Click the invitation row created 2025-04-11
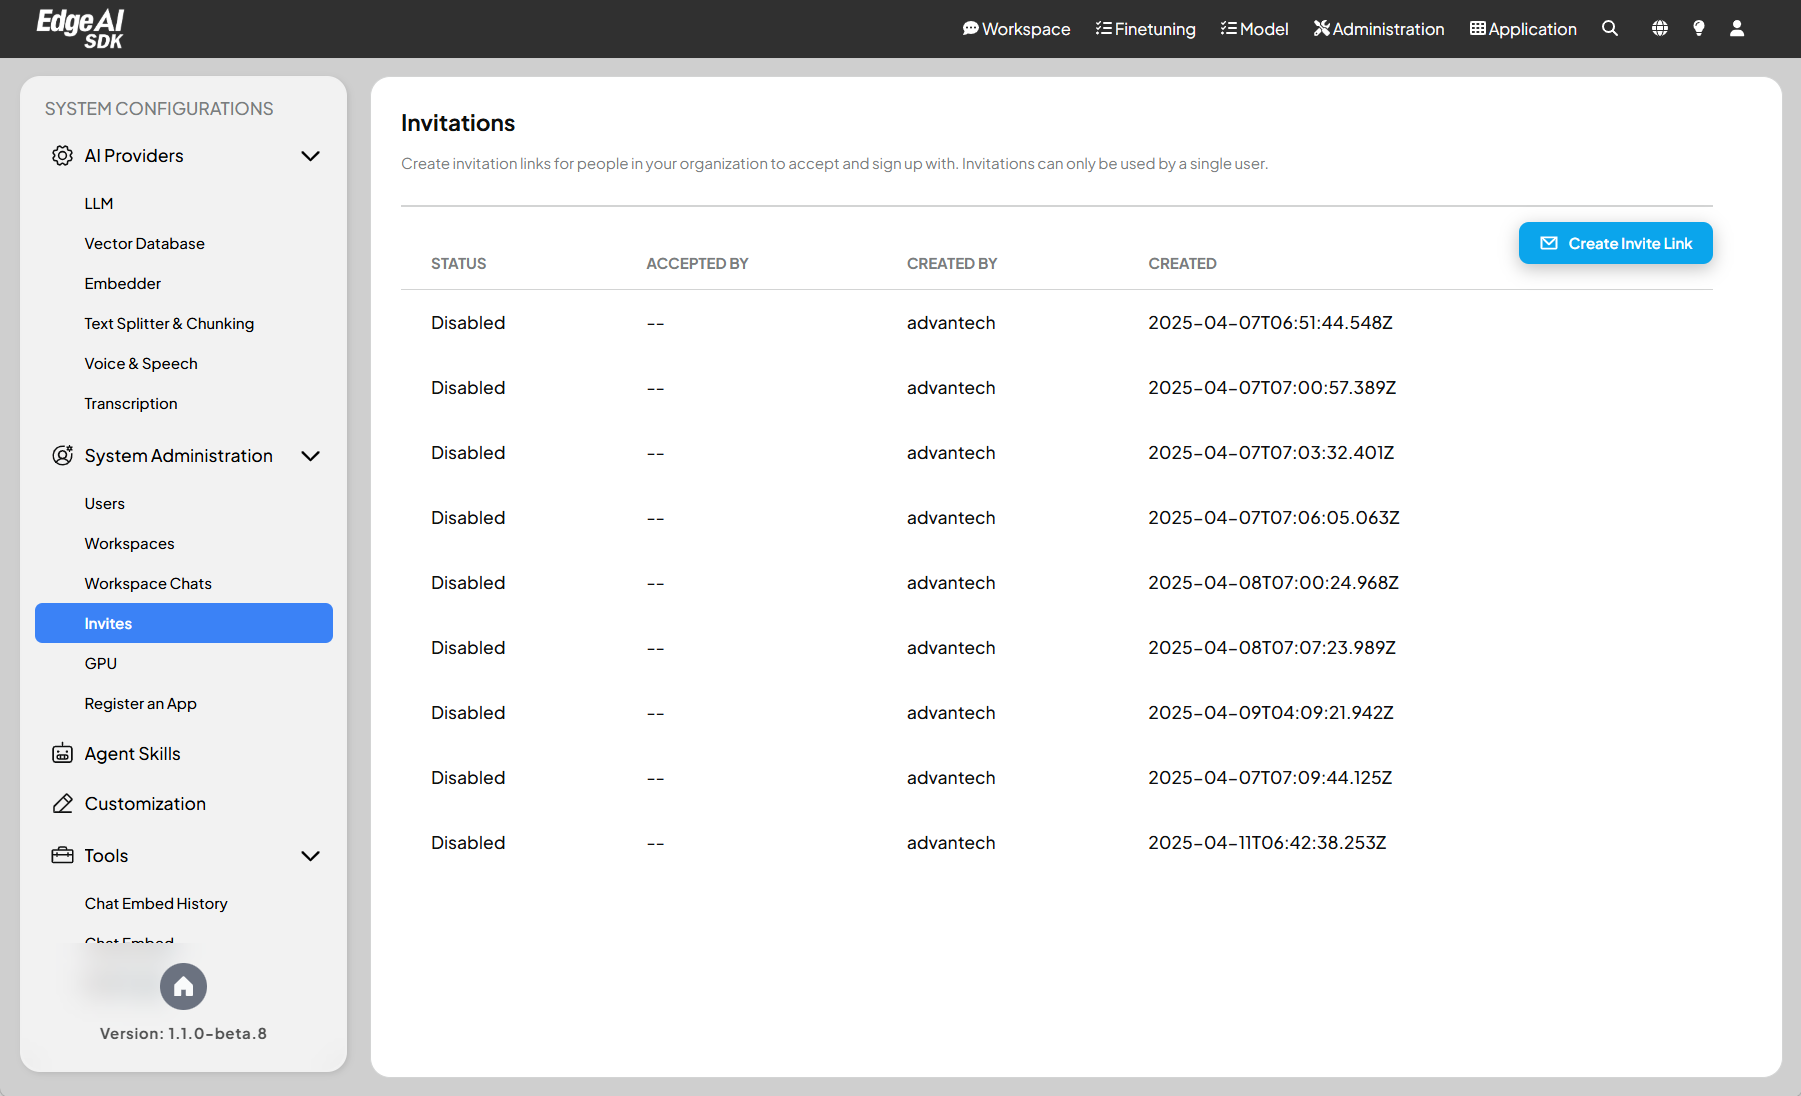The image size is (1801, 1096). pyautogui.click(x=1056, y=843)
